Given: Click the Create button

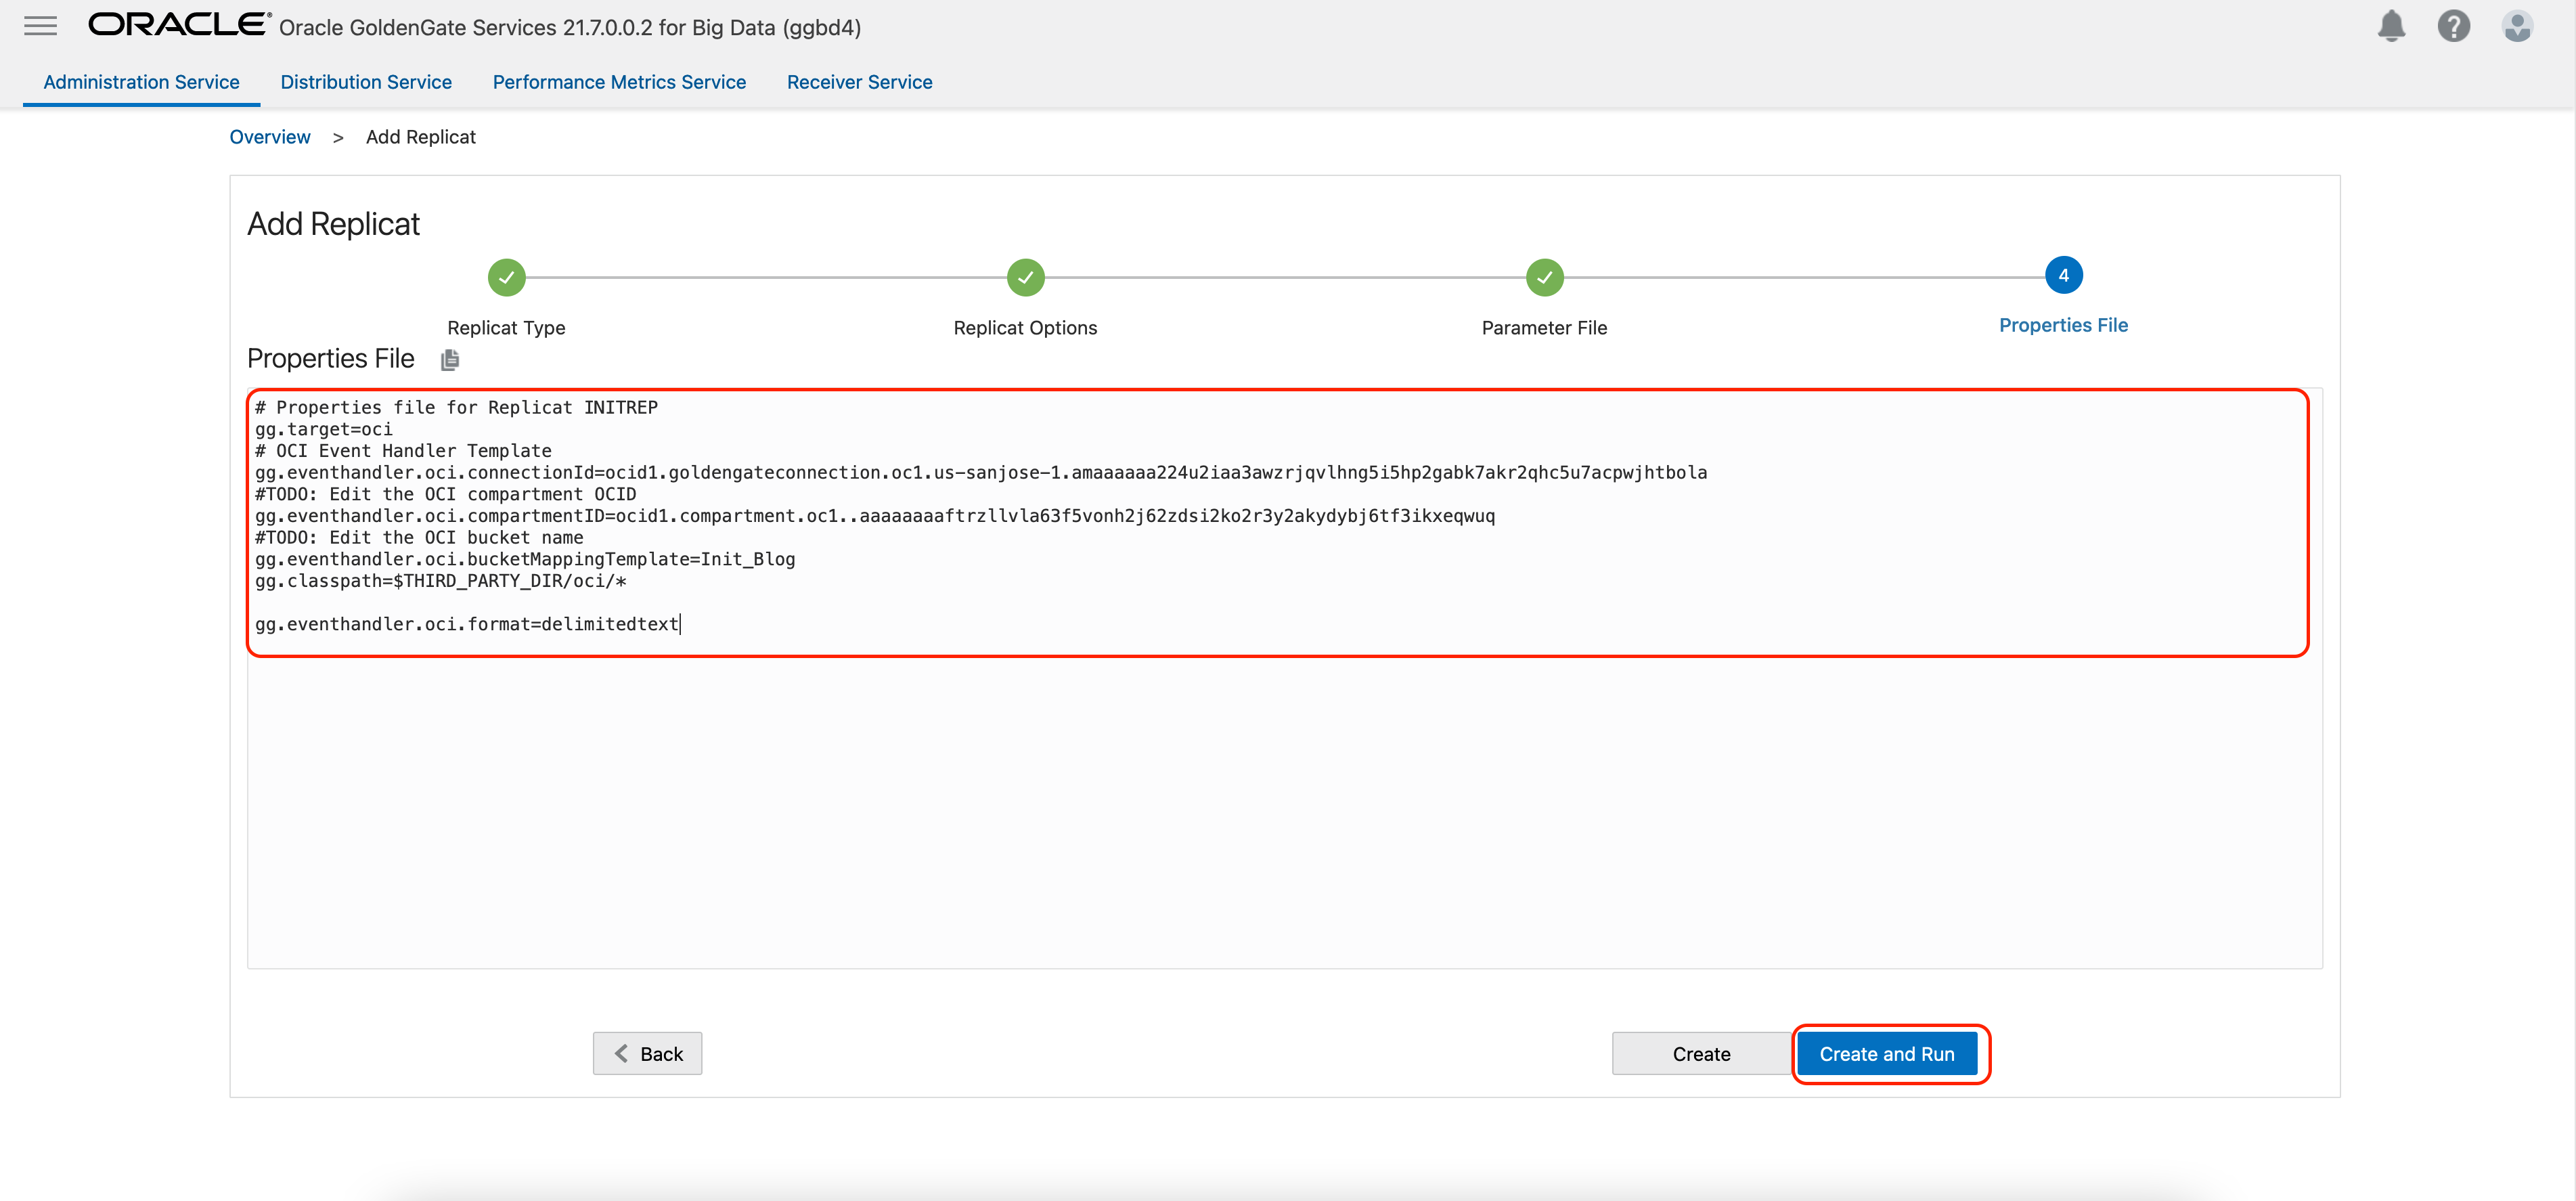Looking at the screenshot, I should [x=1701, y=1053].
